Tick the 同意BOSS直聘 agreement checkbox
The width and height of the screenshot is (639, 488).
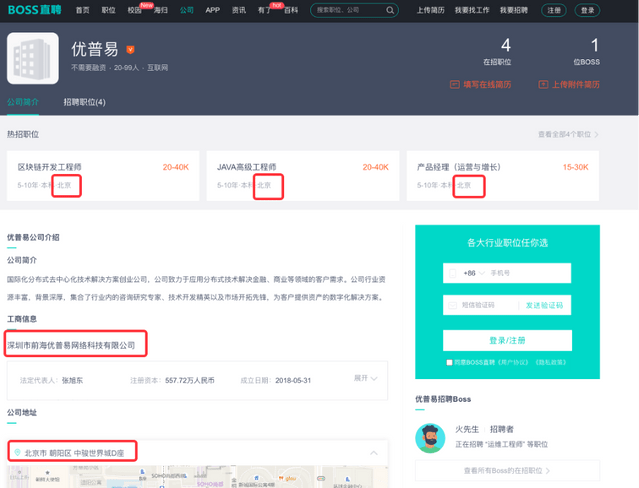[449, 362]
